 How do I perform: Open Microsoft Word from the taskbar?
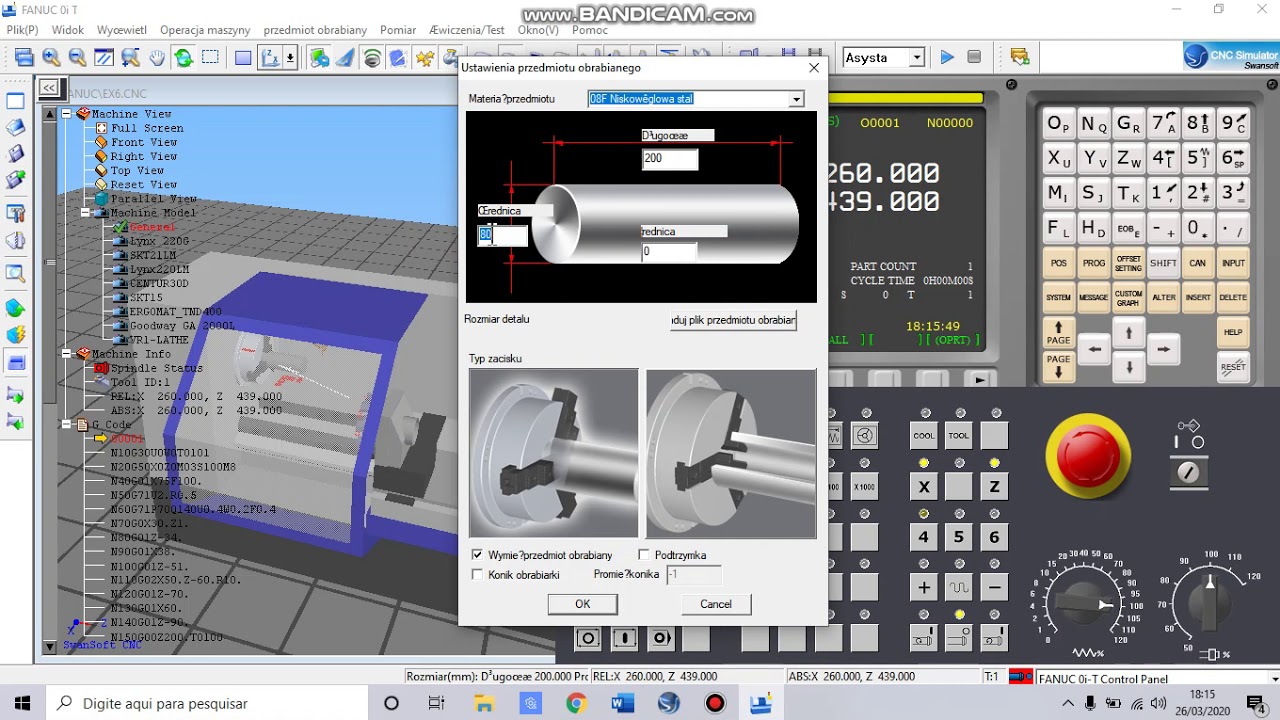click(x=622, y=703)
